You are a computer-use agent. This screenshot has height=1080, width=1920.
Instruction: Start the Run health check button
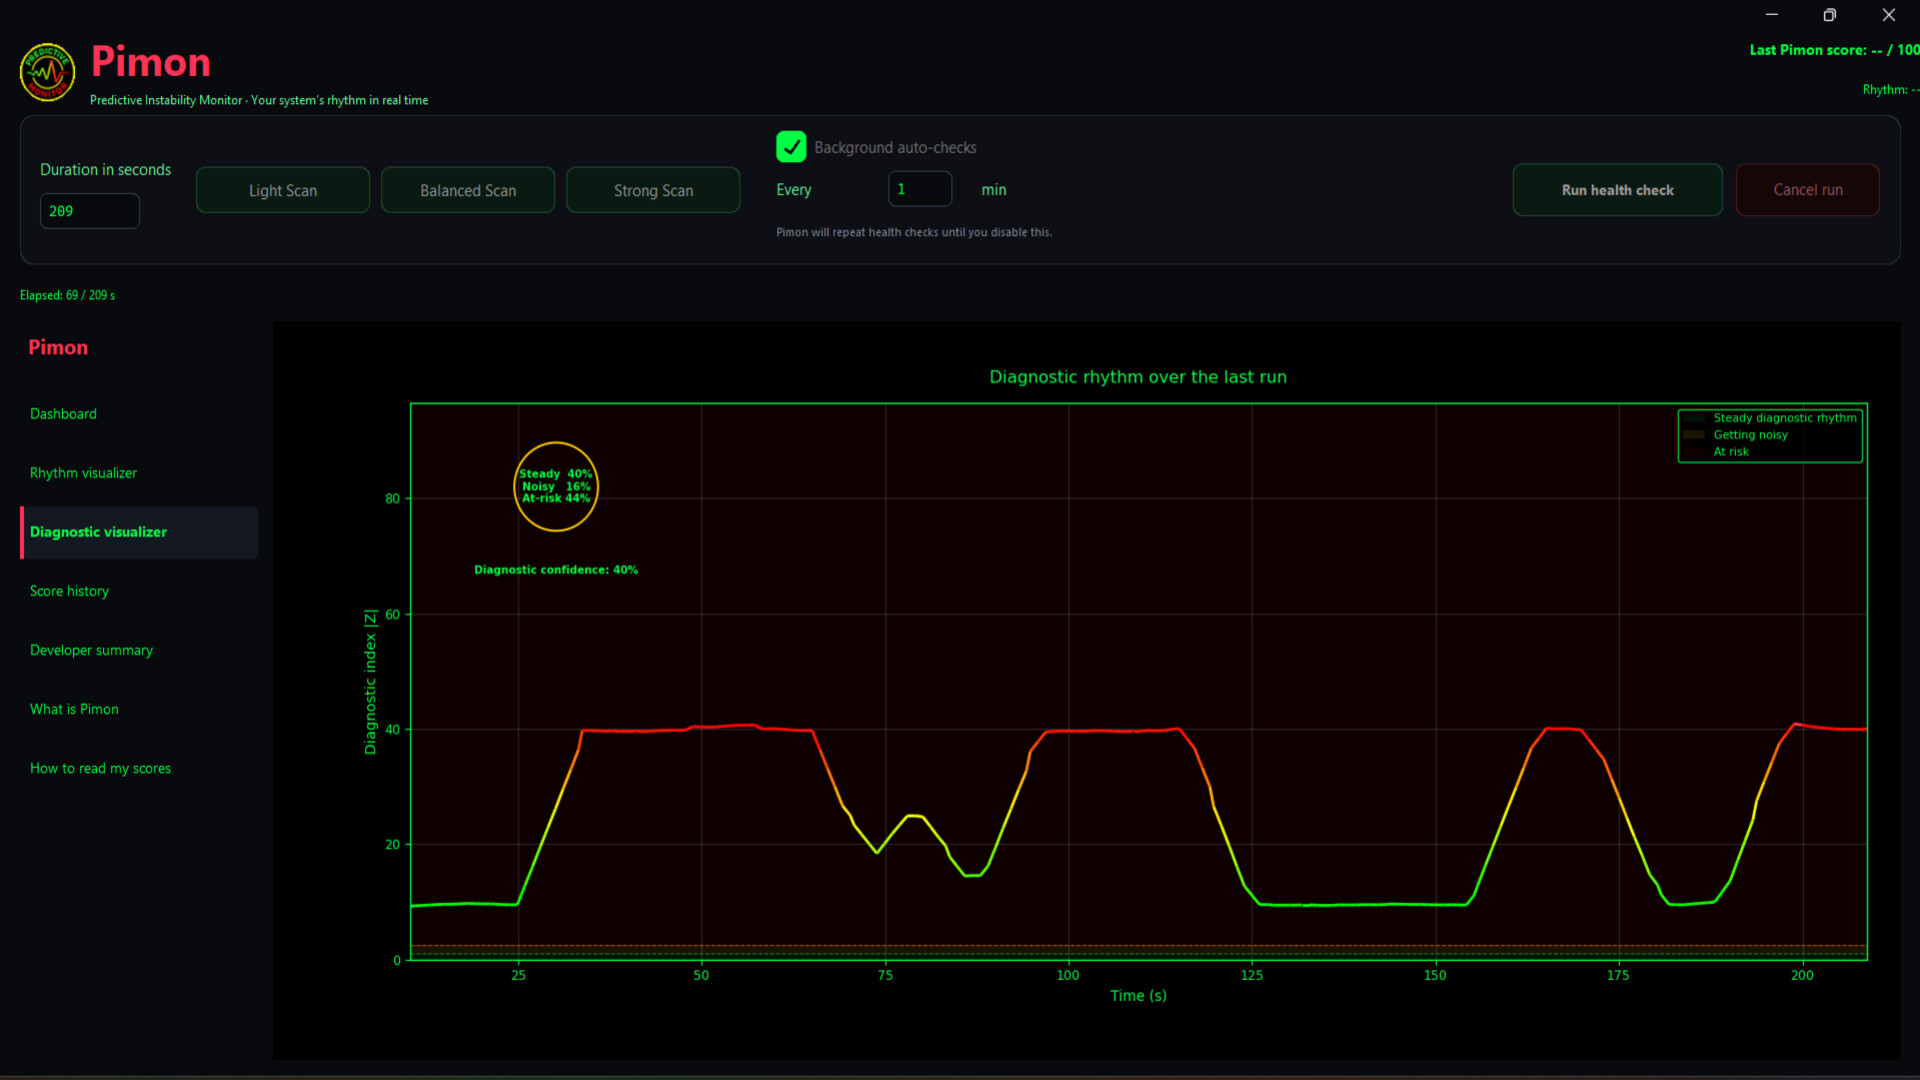[1617, 190]
